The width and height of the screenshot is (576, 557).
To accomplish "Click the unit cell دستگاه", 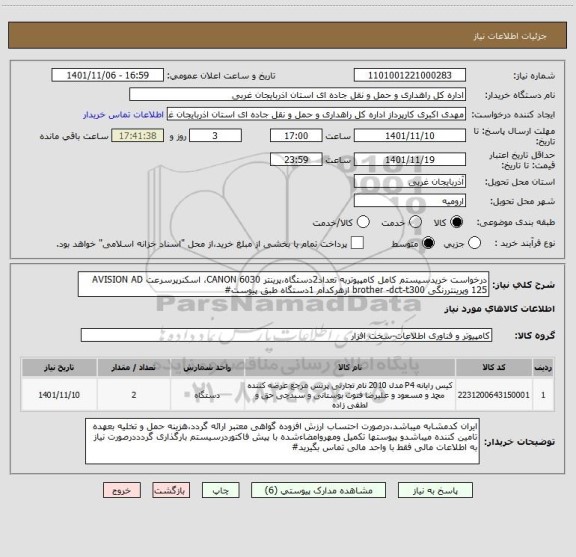I will click(207, 395).
